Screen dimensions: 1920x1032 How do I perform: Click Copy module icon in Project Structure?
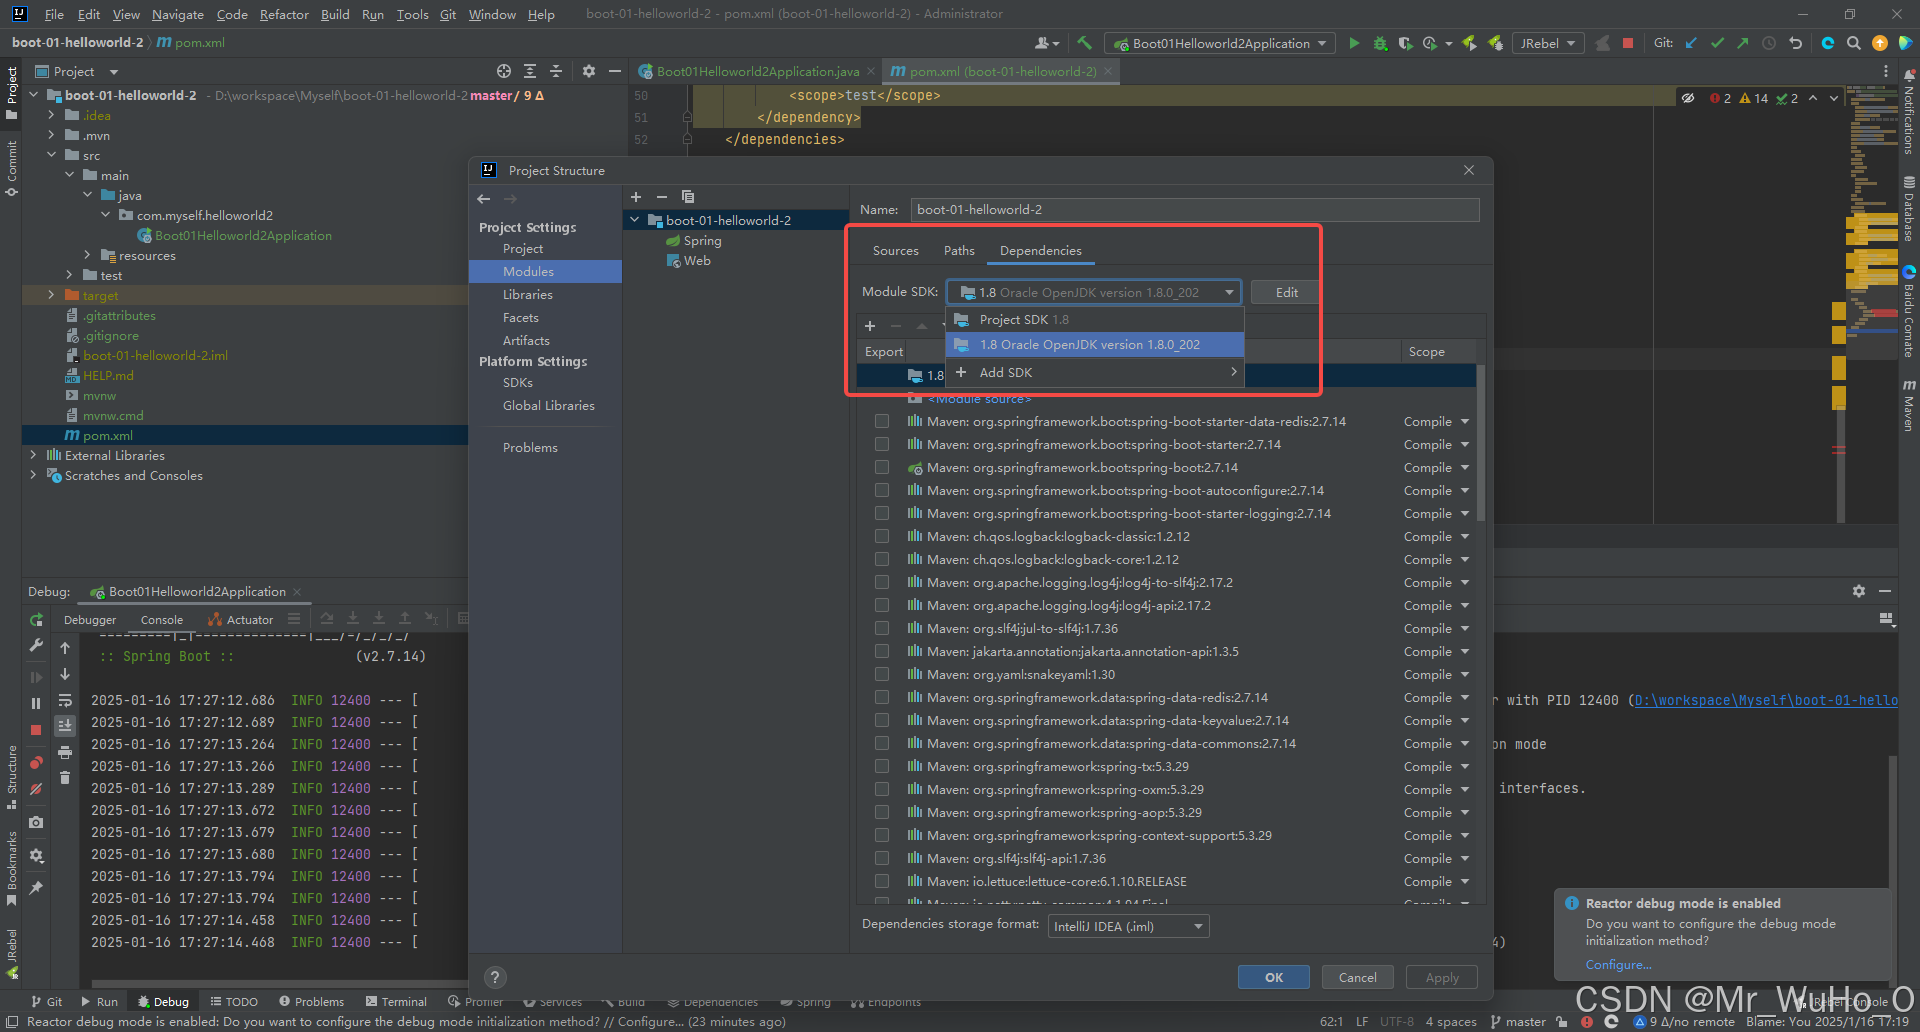(687, 196)
